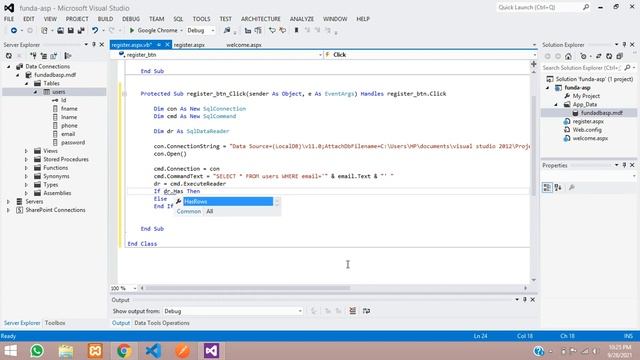Collapse the Data Connections tree node

click(x=9, y=67)
